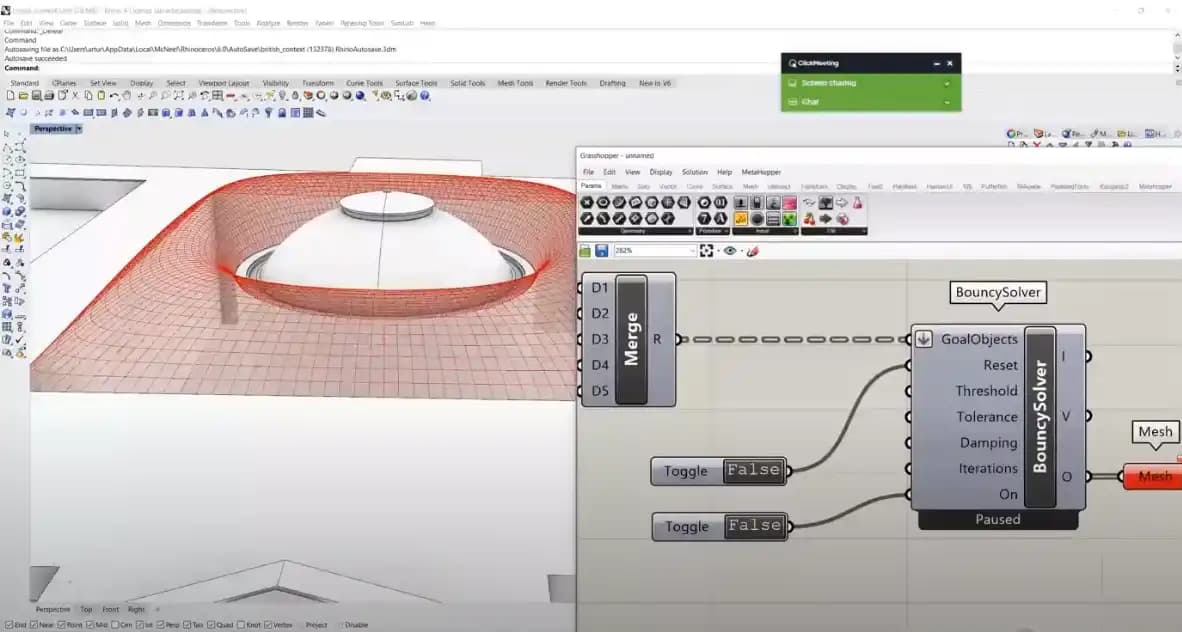Click the Rhino Command input line
Viewport: 1182px width, 632px height.
click(588, 68)
